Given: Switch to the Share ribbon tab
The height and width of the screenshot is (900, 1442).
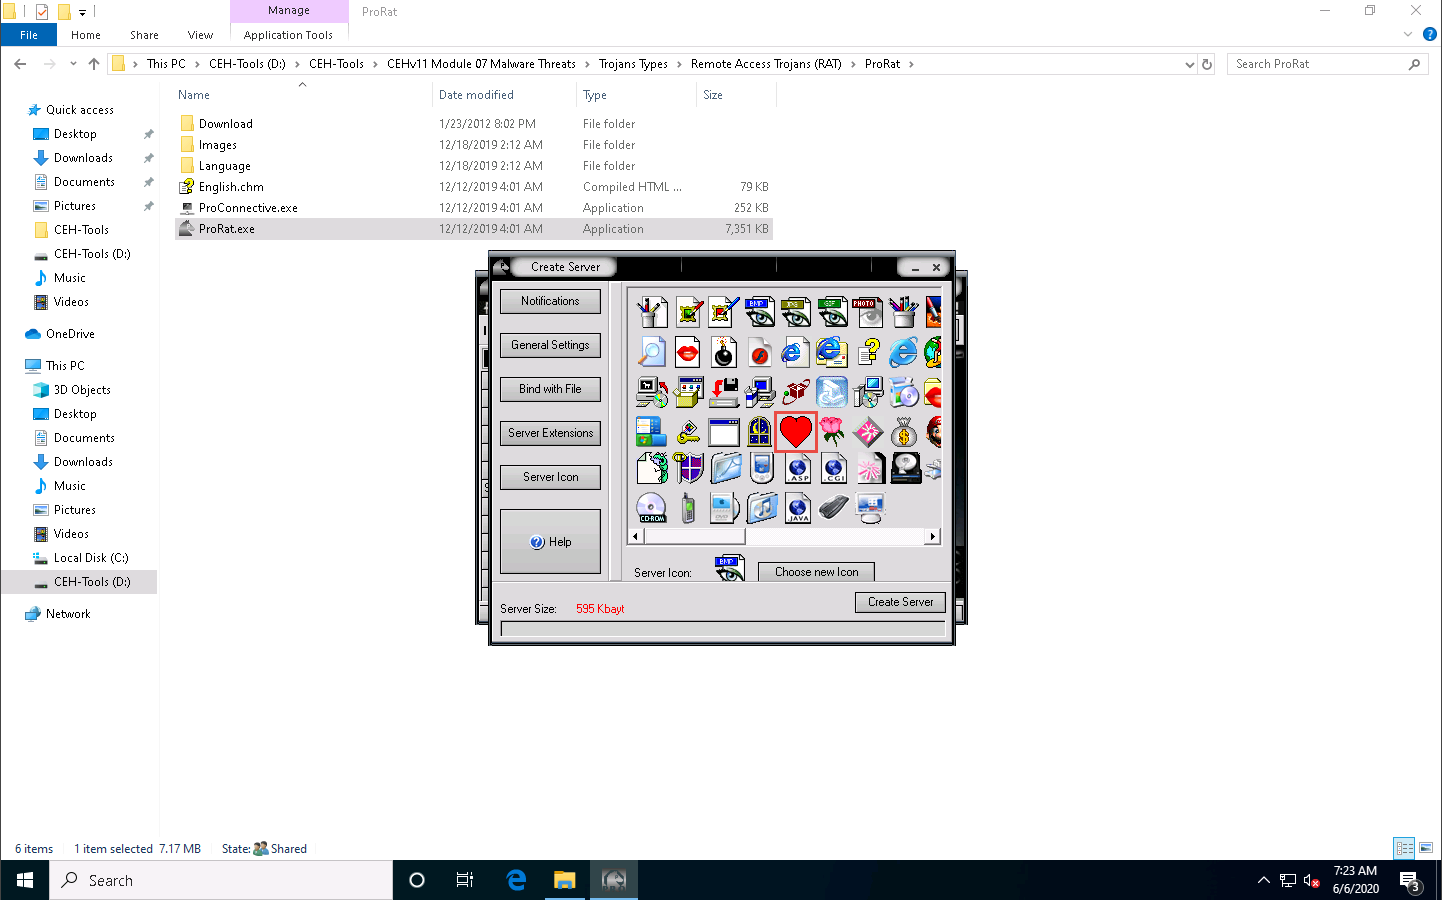Looking at the screenshot, I should click(x=144, y=35).
